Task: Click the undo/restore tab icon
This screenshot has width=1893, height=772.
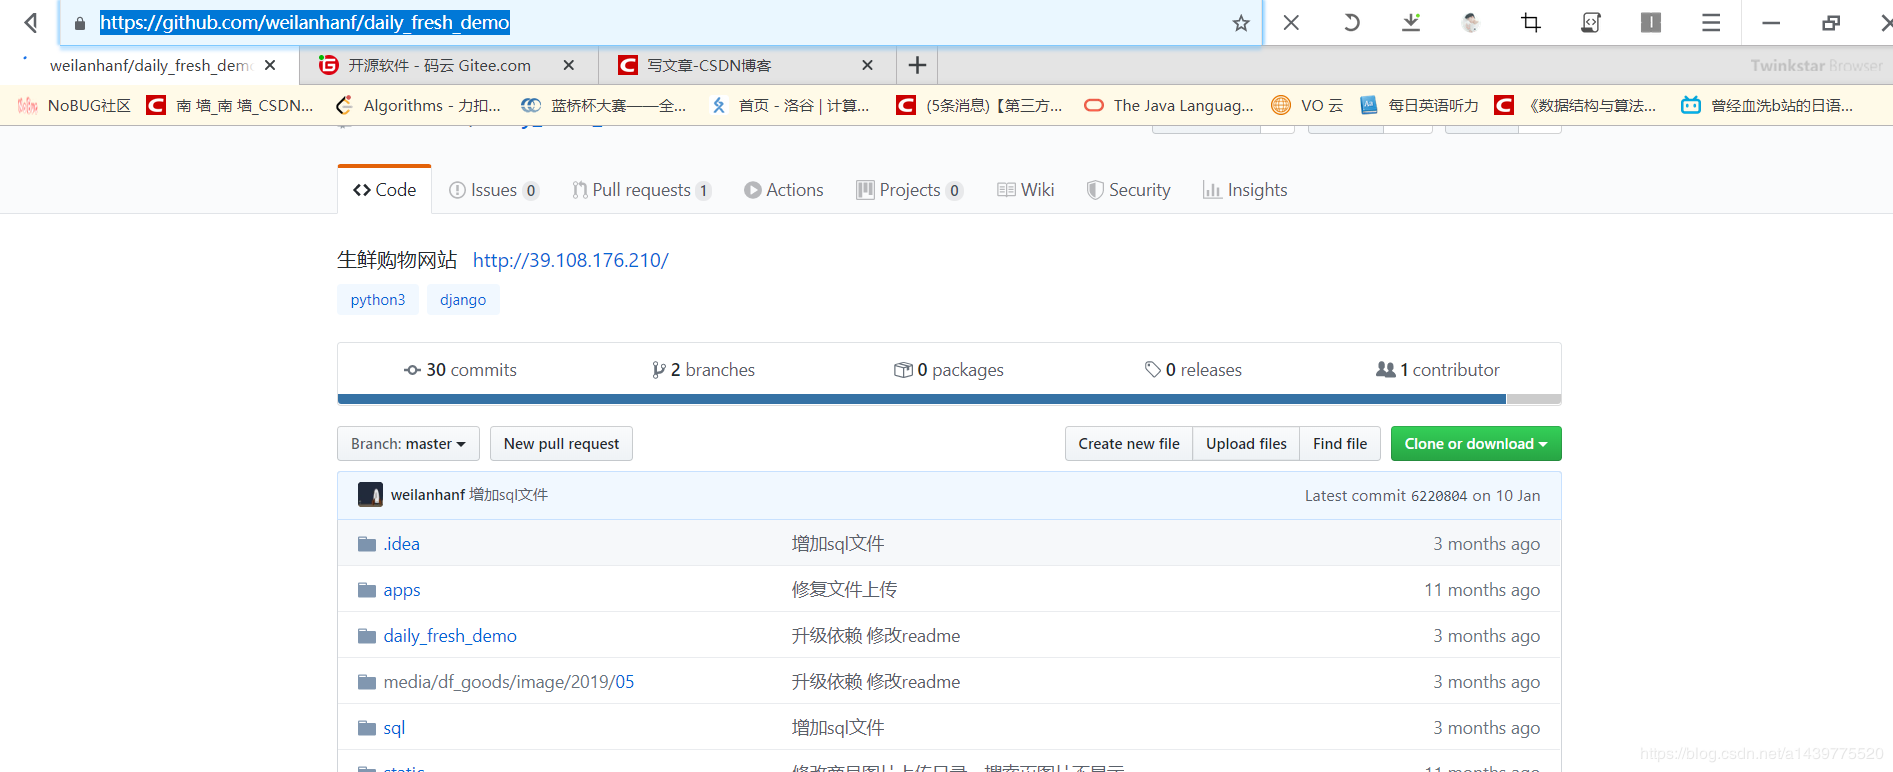Action: tap(1351, 22)
